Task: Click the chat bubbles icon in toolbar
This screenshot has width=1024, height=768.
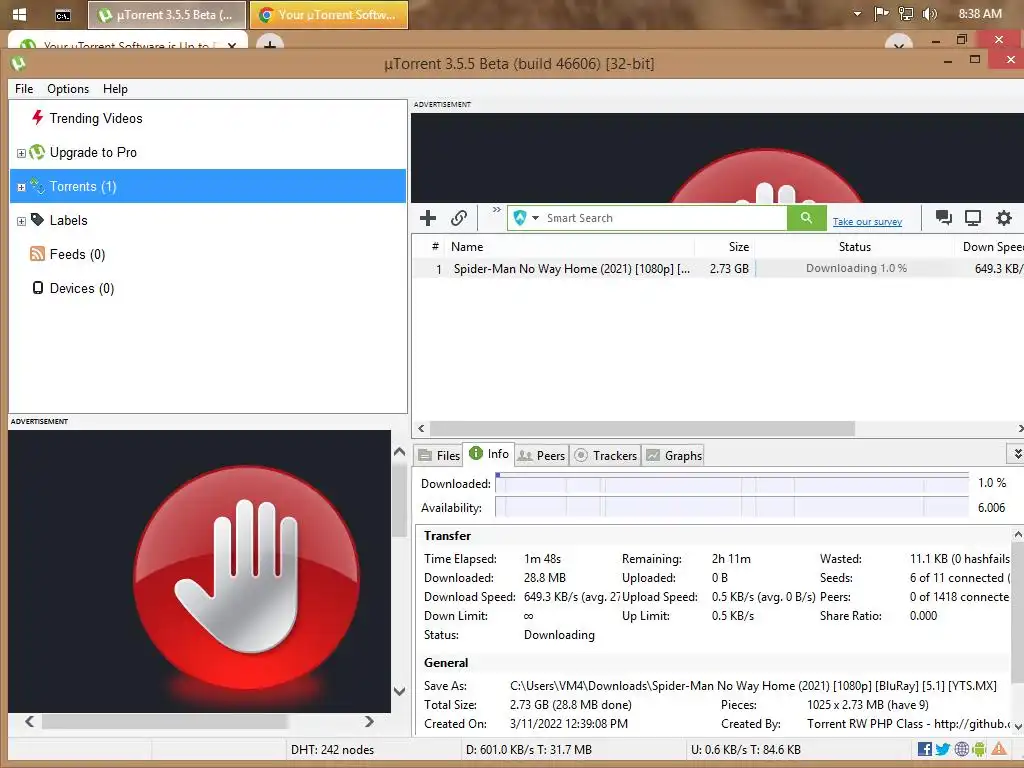Action: point(943,217)
